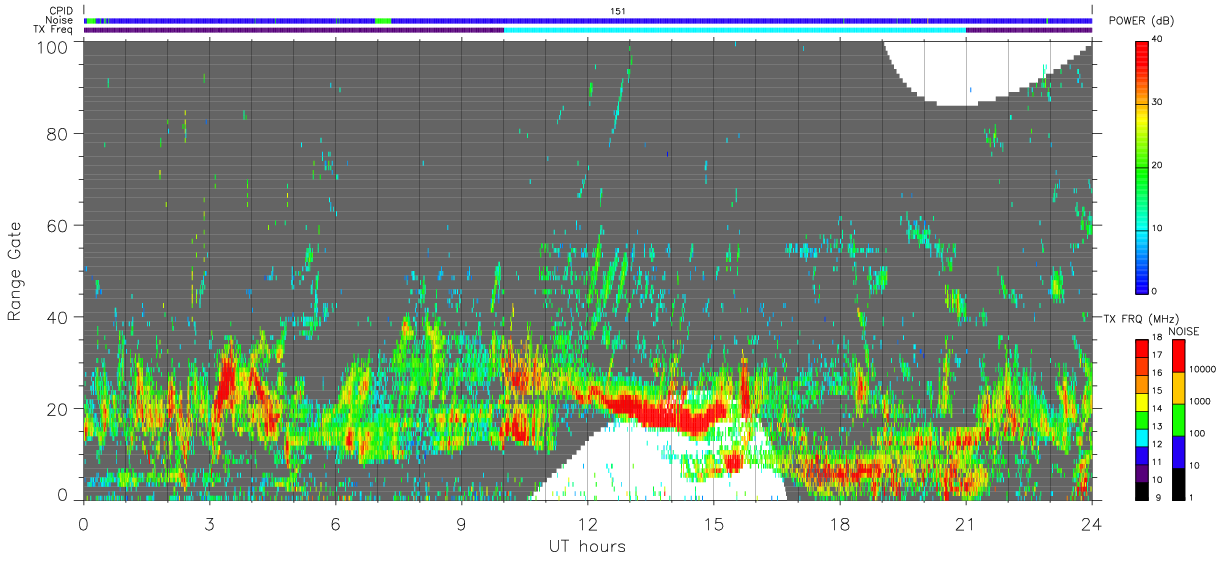Click the purple segment of the TX FRQ color bar
Viewport: 1228px width, 567px height.
(x=1143, y=473)
